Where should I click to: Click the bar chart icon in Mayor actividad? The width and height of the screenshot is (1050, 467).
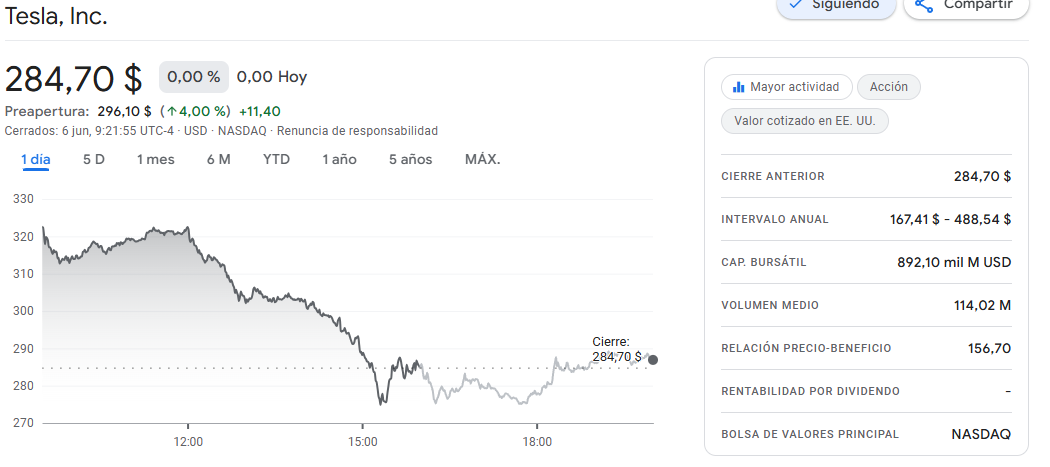coord(739,87)
